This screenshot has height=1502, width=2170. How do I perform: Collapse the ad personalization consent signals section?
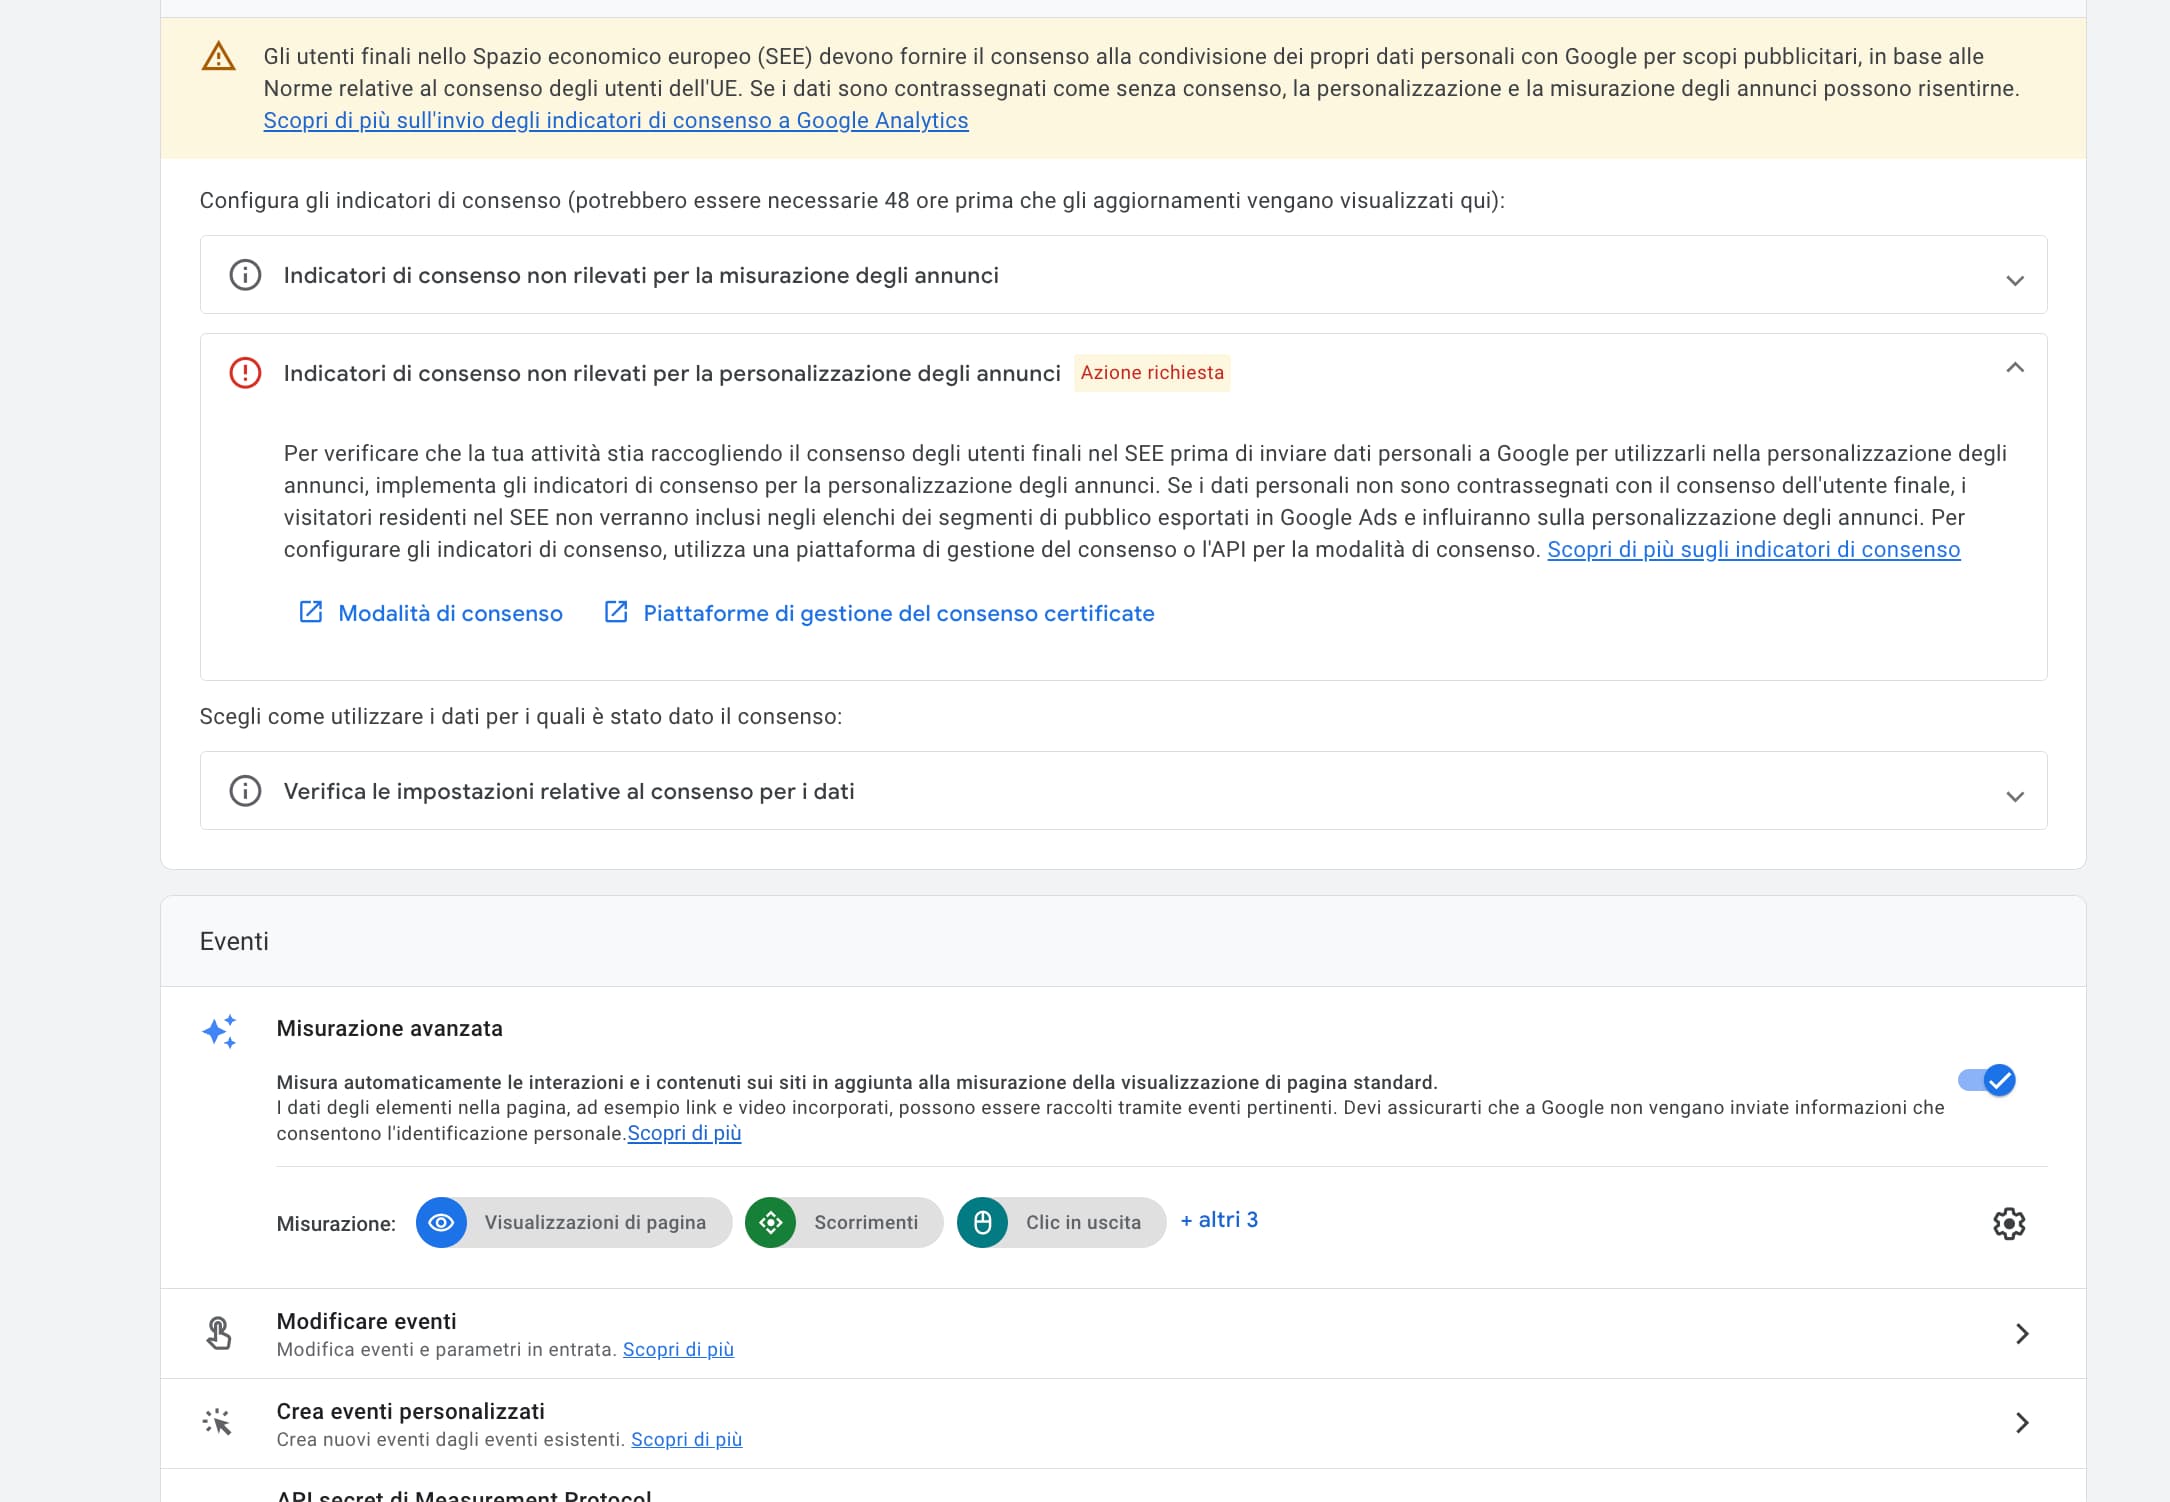tap(2016, 370)
